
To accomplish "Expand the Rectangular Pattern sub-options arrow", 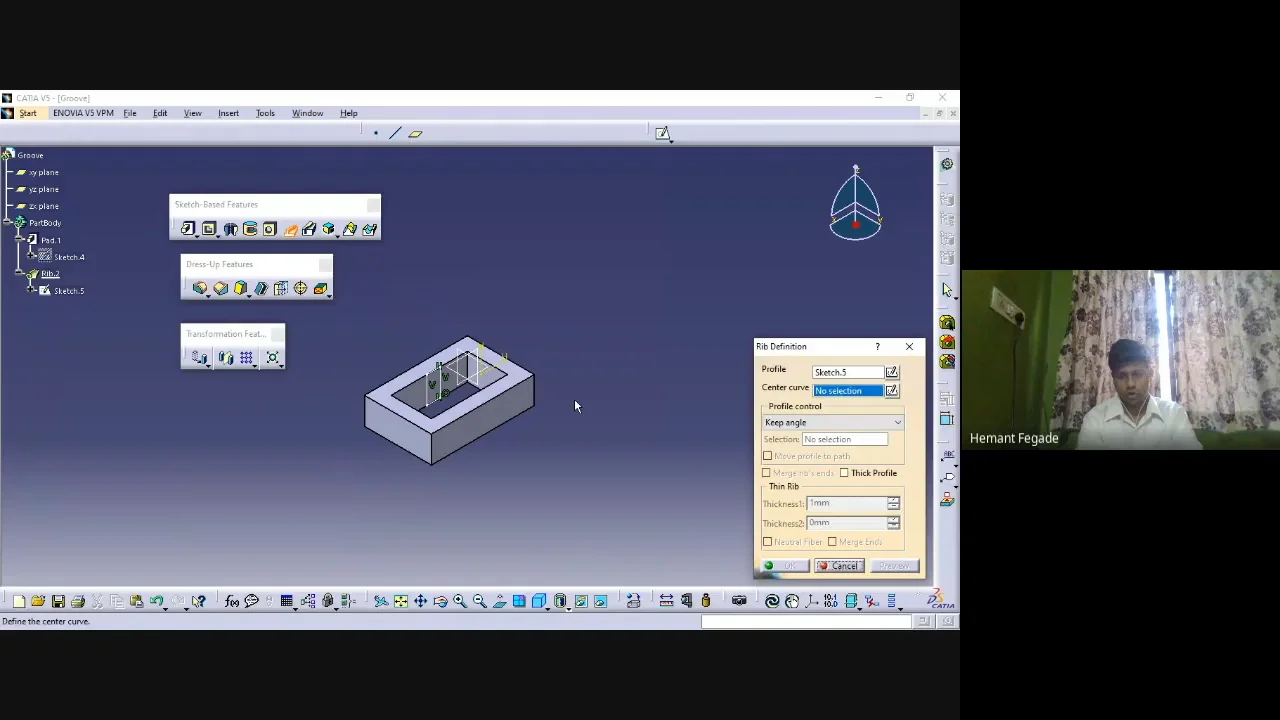I will pyautogui.click(x=254, y=365).
